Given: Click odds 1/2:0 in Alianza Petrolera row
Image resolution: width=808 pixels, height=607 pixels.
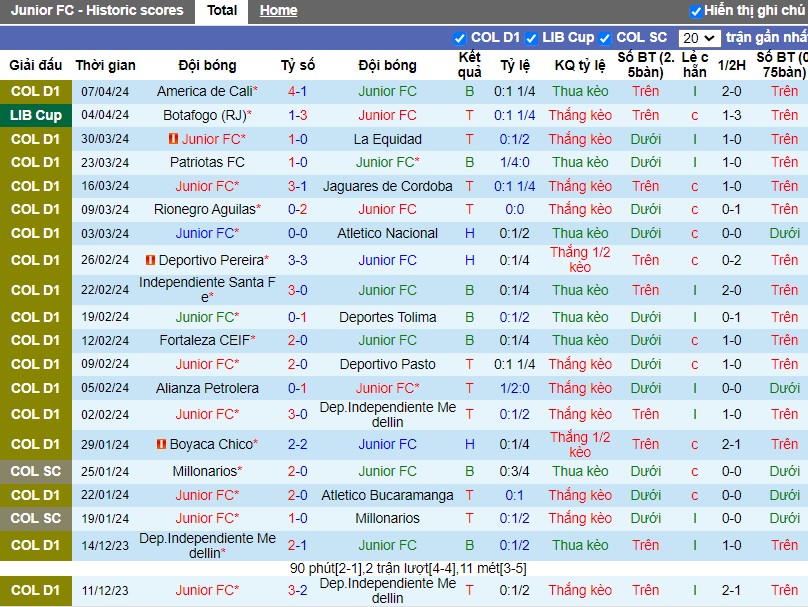Looking at the screenshot, I should point(514,388).
